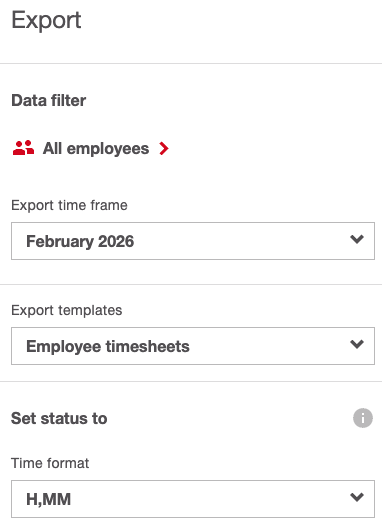382x532 pixels.
Task: Select the Employee timesheets value text
Action: pyautogui.click(x=108, y=346)
